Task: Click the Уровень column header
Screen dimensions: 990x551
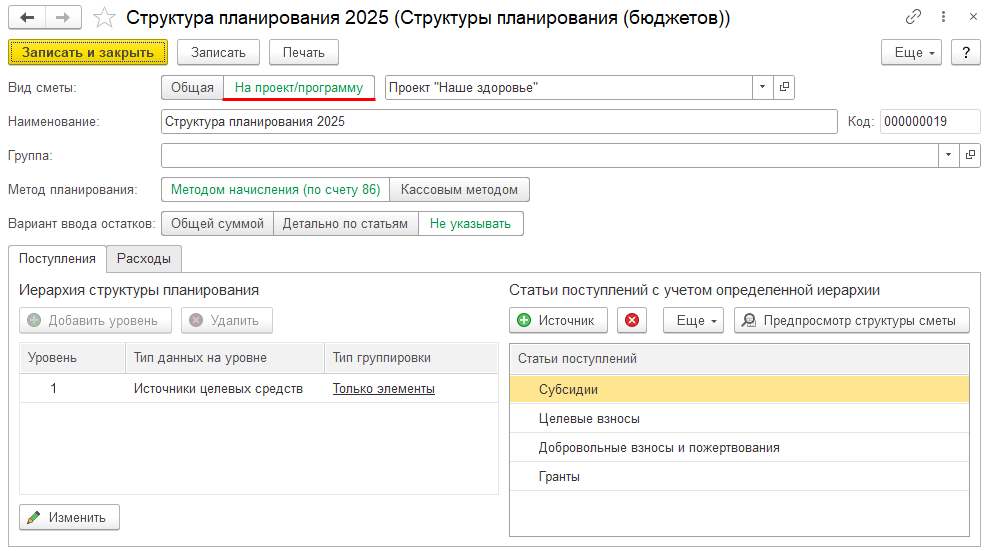Action: click(x=73, y=358)
